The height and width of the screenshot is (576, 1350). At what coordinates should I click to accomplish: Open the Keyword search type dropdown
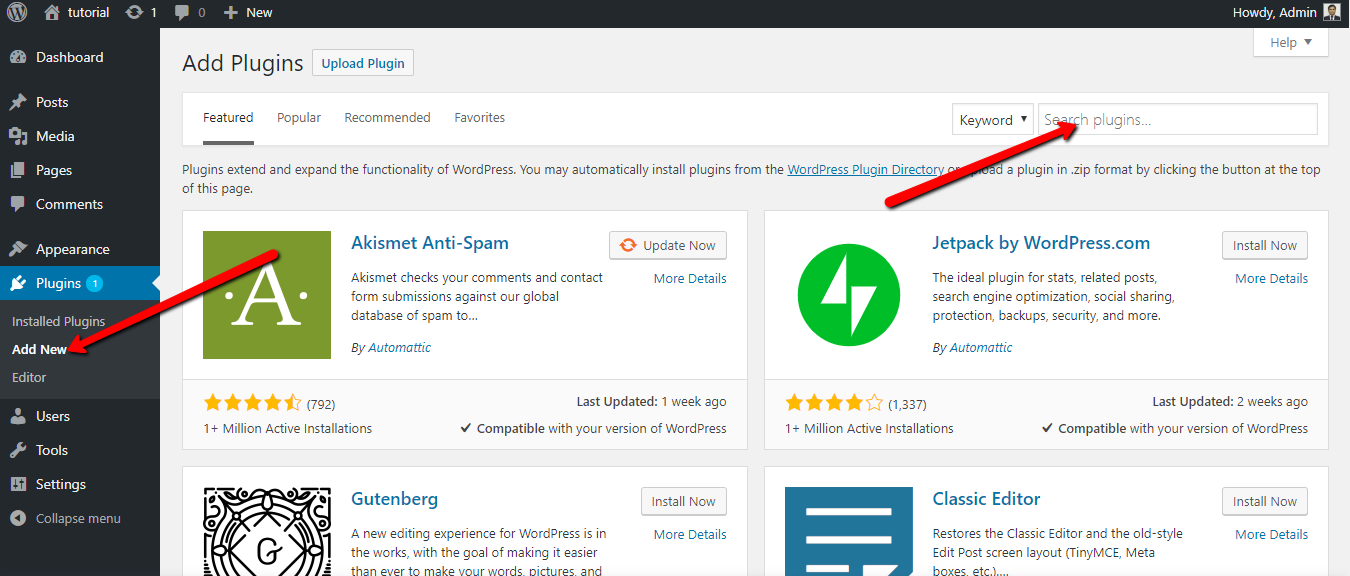994,120
